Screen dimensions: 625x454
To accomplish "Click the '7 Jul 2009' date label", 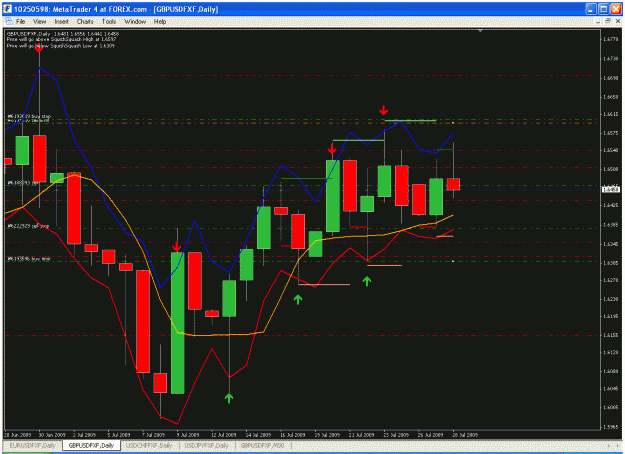I will click(153, 435).
